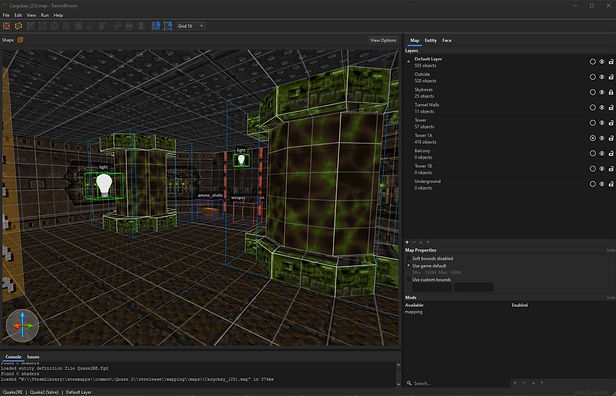Select the Create Brush tool
Viewport: 616px width, 396px height.
[6, 26]
